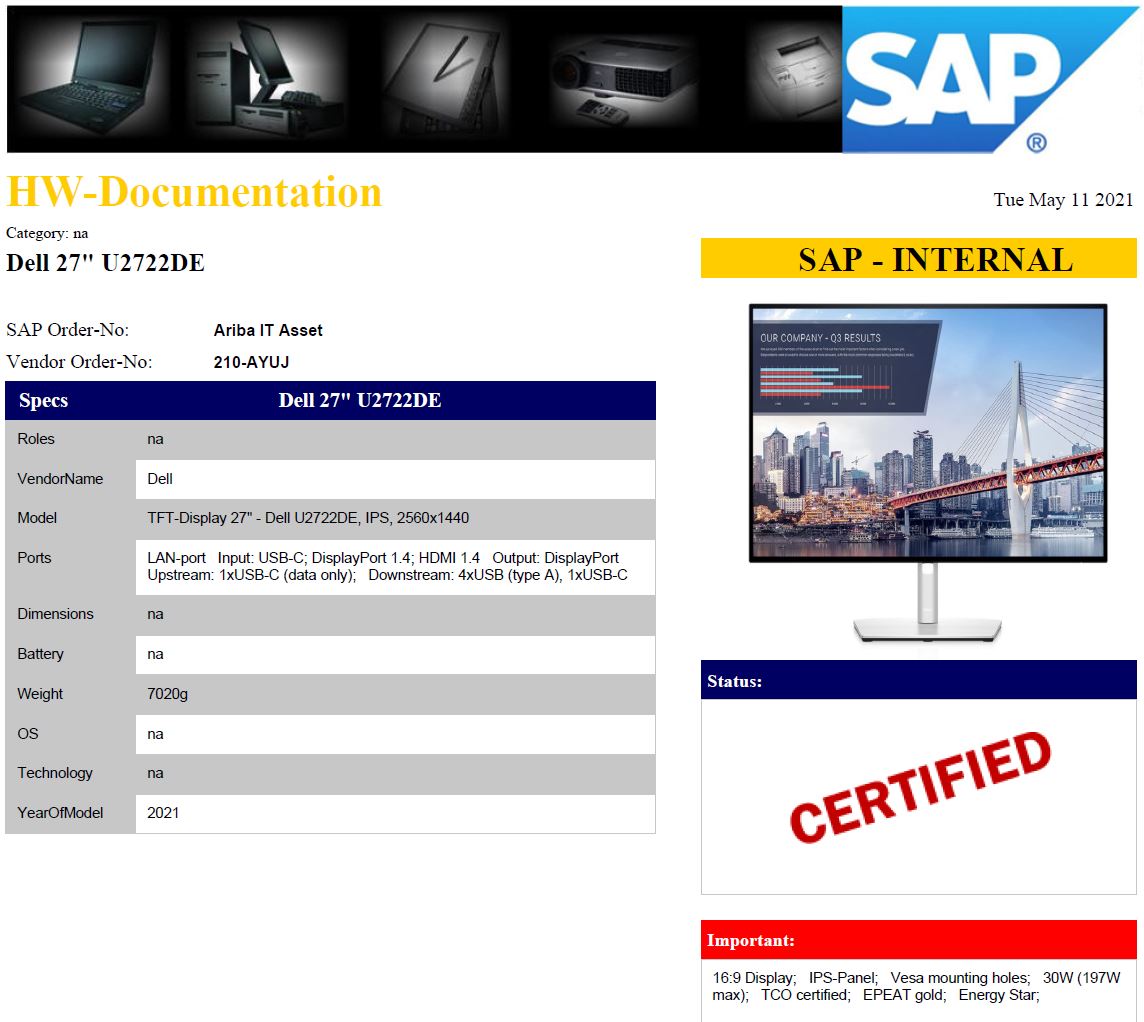1144x1022 pixels.
Task: Click the OS row label
Action: tap(28, 734)
